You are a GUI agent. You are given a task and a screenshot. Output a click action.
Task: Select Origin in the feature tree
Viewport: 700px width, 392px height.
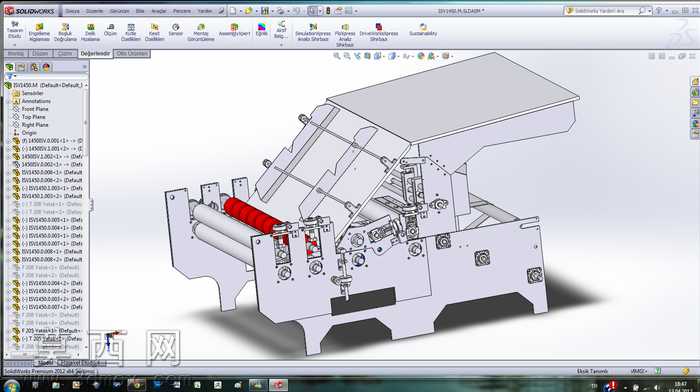tap(29, 133)
